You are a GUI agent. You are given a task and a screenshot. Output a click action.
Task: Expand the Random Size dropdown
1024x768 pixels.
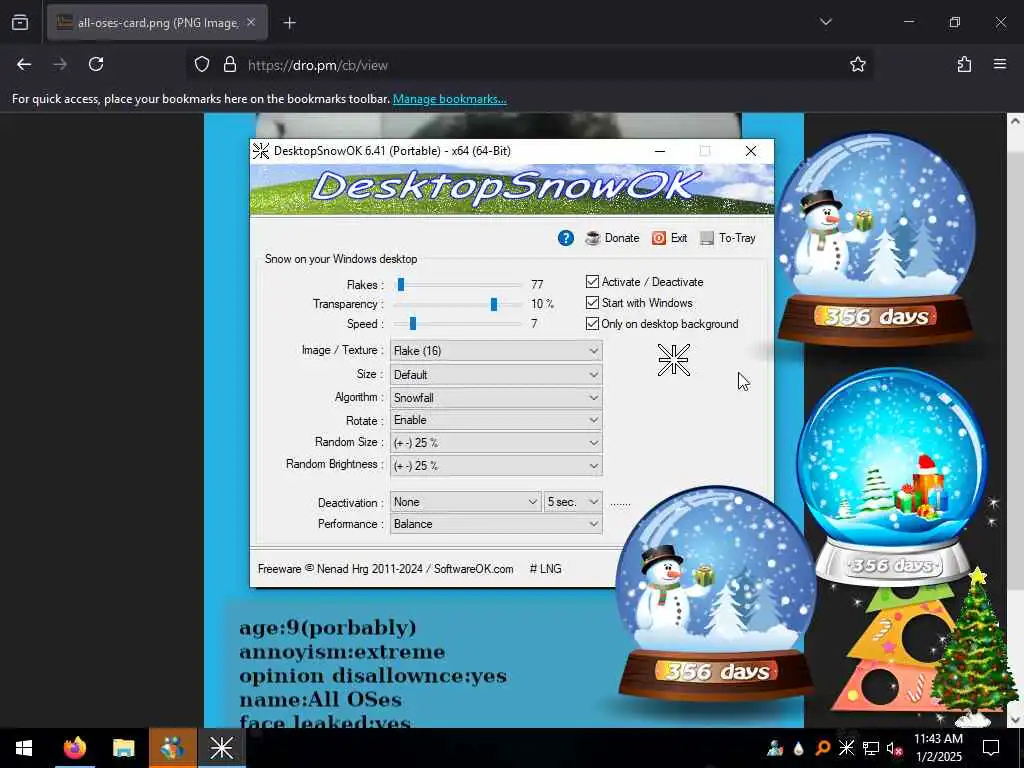pyautogui.click(x=496, y=442)
